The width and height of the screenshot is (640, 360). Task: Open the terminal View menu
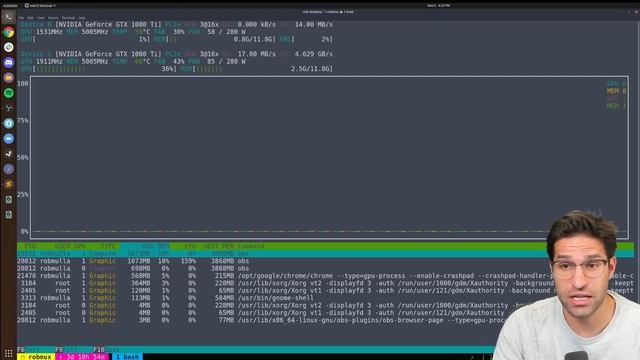click(x=41, y=18)
